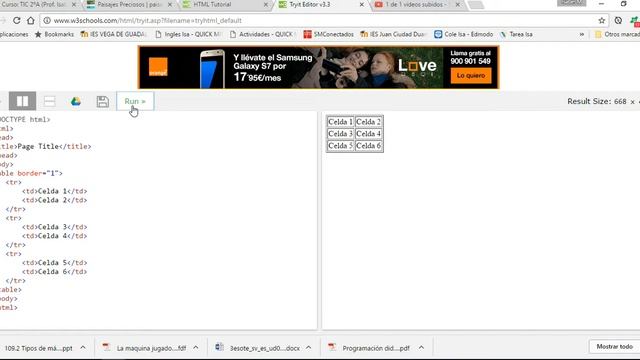640x360 pixels.
Task: Expand options for Tipos de má download
Action: (83, 348)
